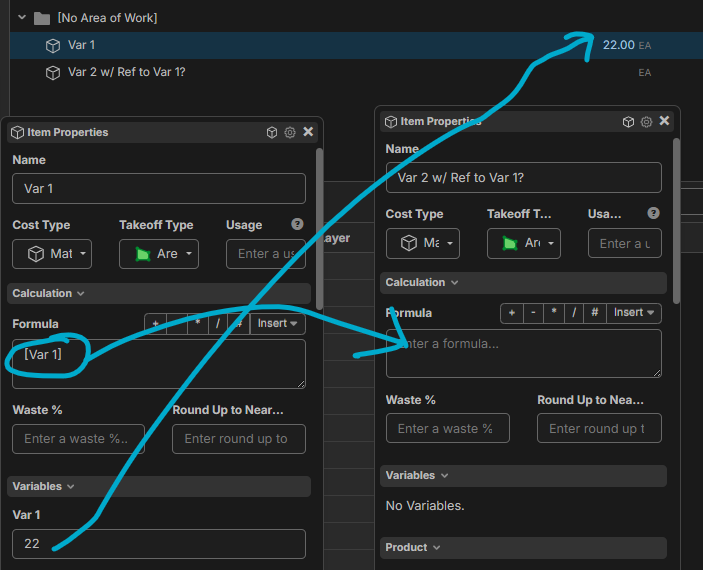Insert minus operator in Var 2 formula
This screenshot has height=570, width=703.
tap(533, 313)
